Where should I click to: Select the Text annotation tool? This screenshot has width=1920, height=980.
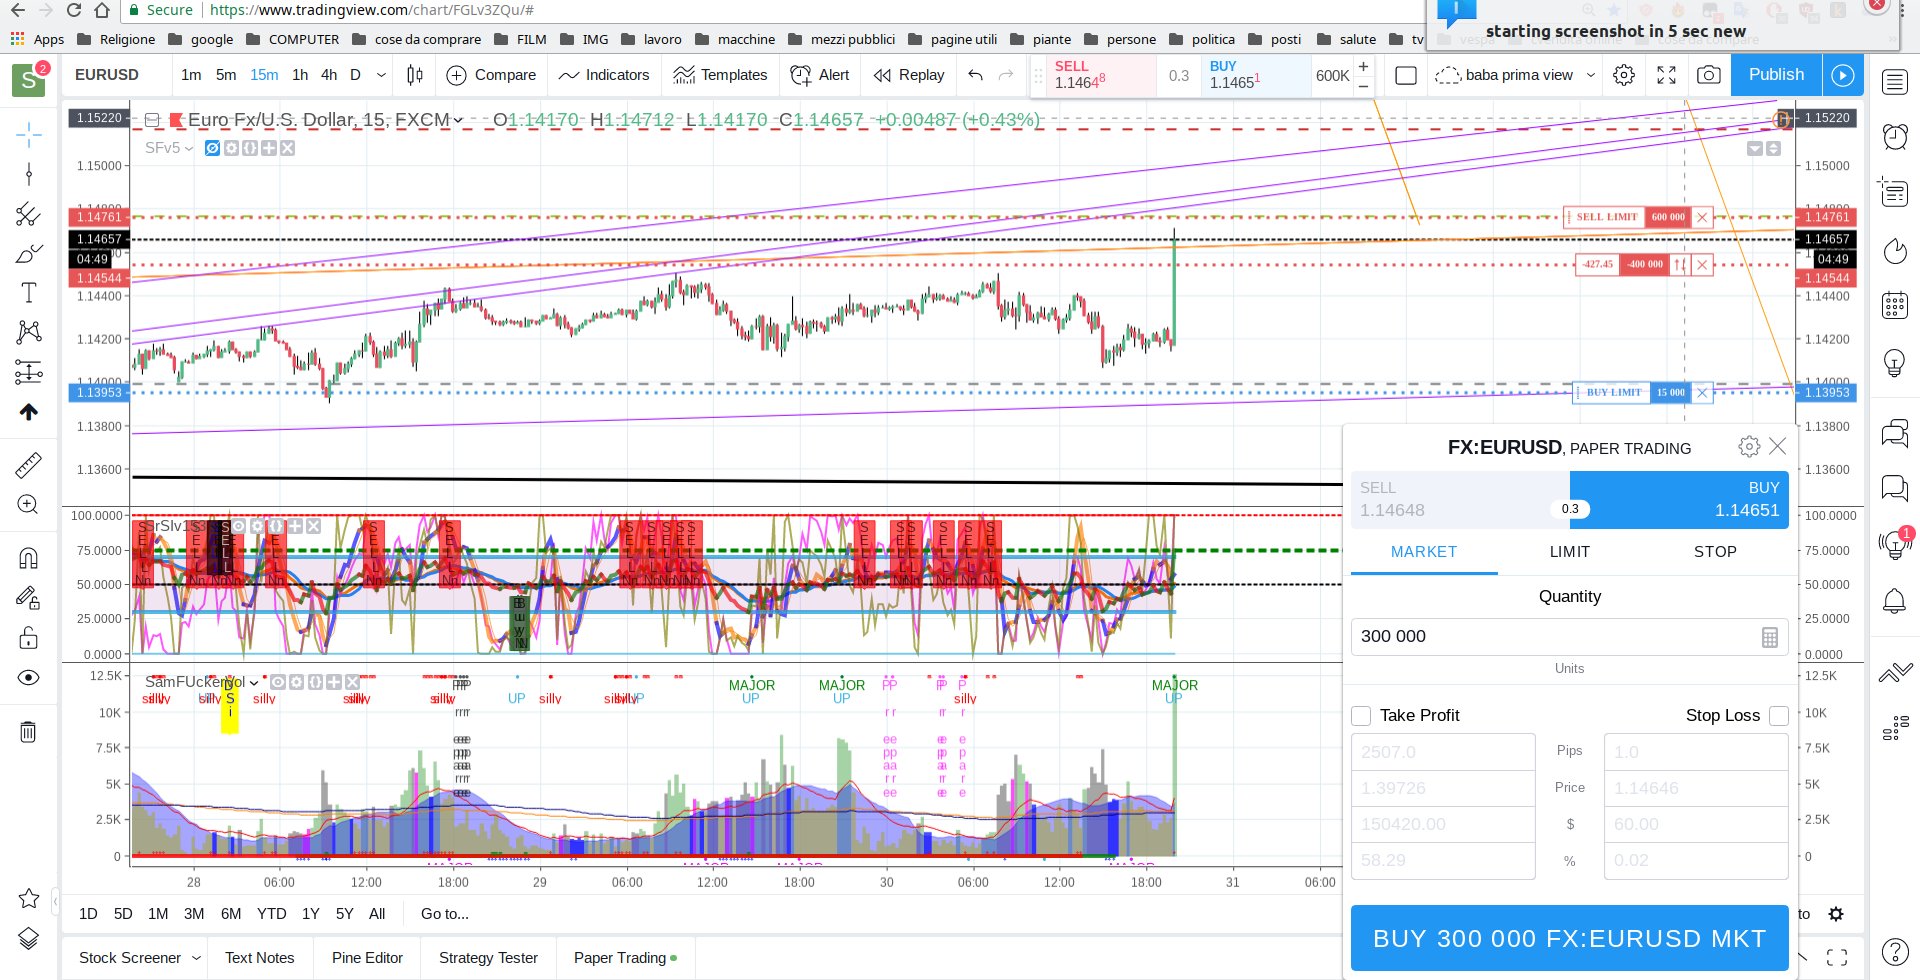pos(29,293)
